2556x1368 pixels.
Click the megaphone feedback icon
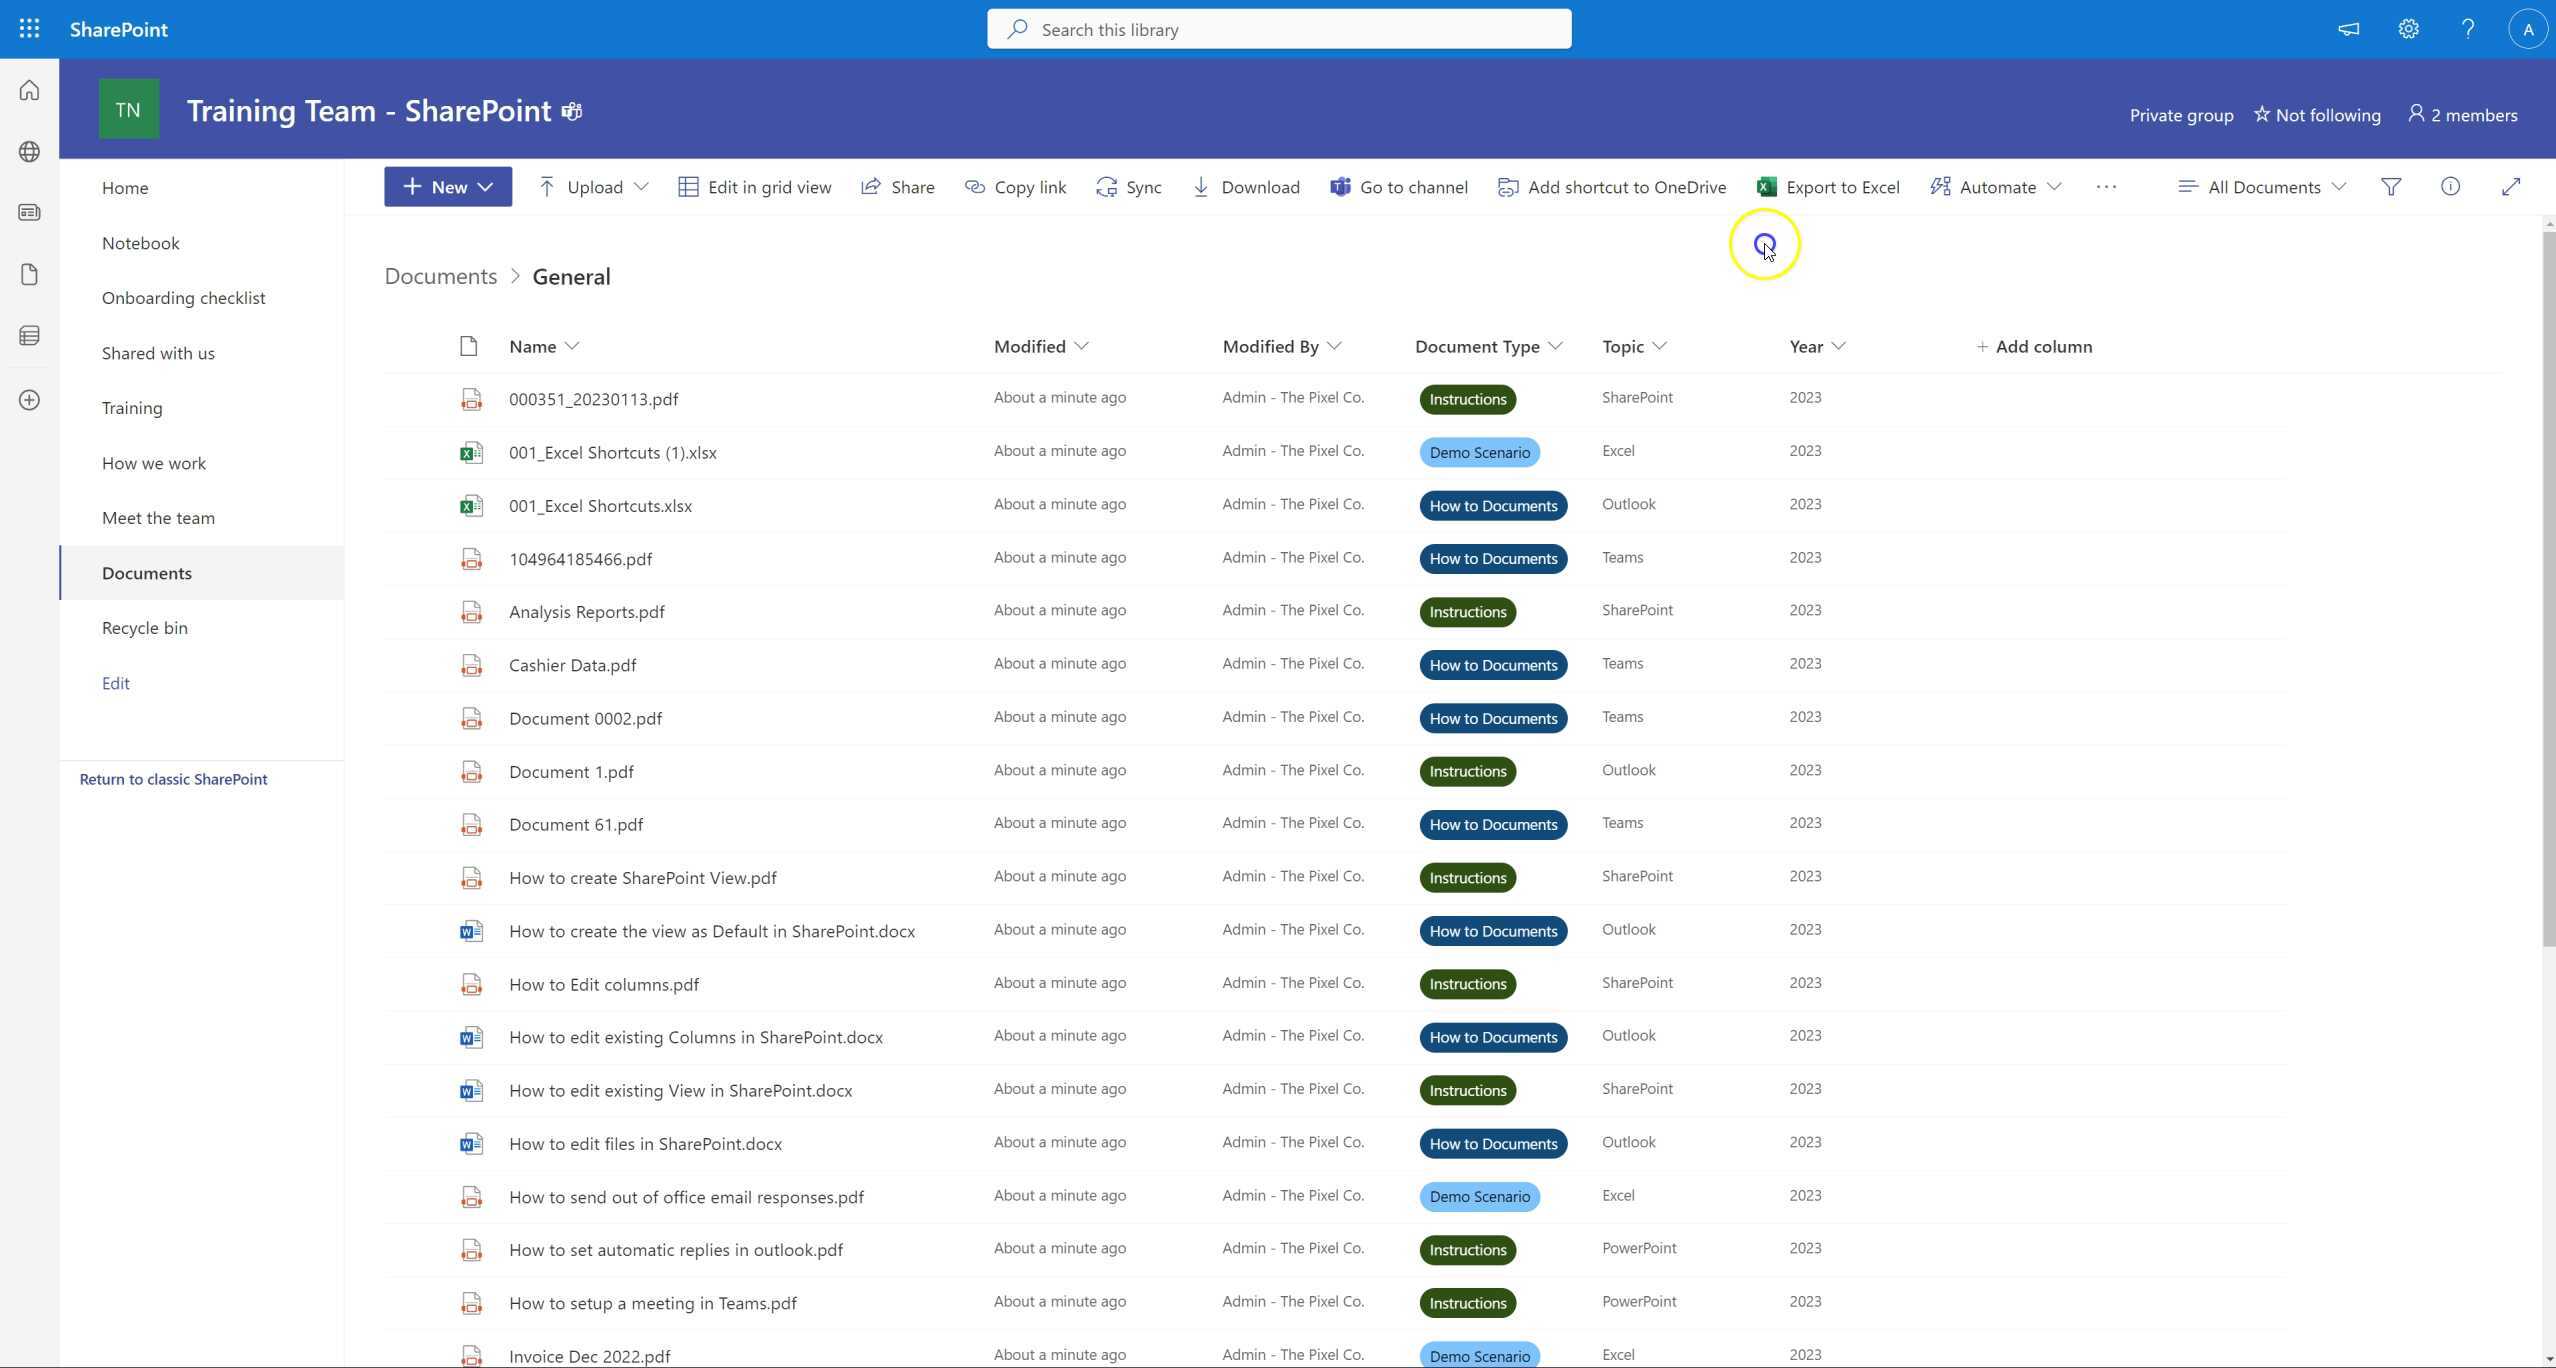click(2348, 29)
